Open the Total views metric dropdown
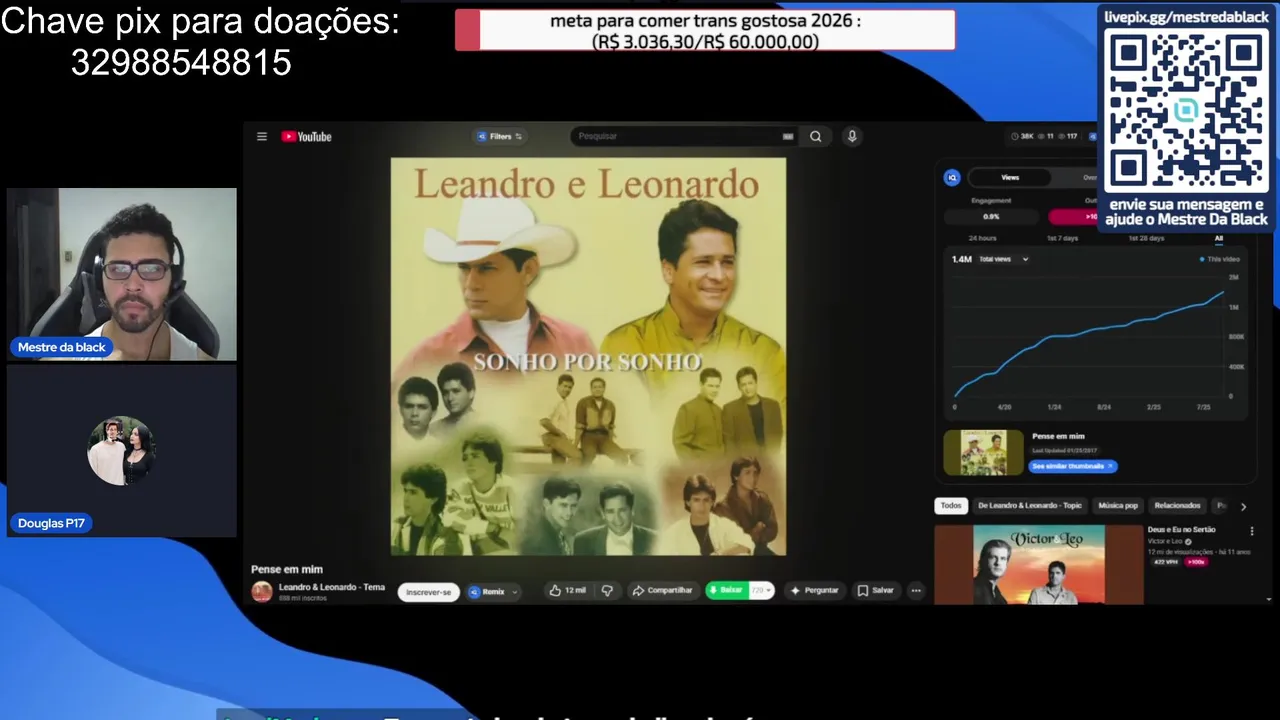This screenshot has width=1280, height=720. 1003,259
